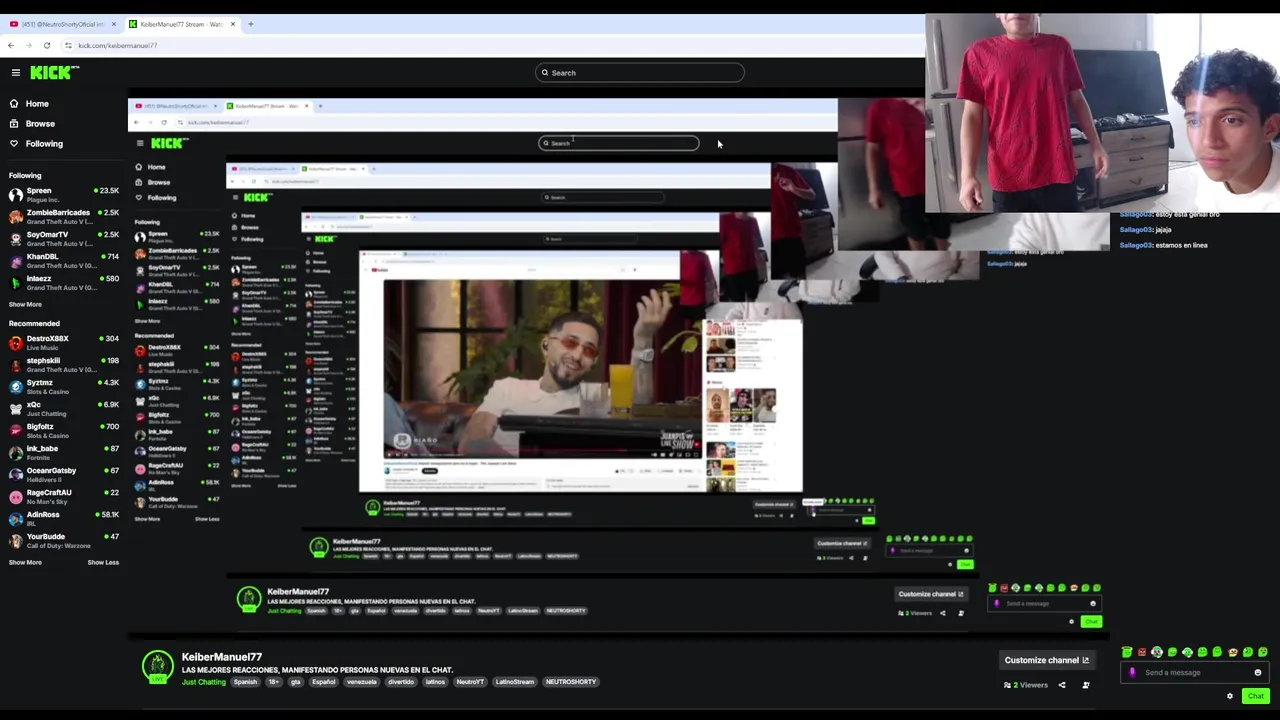Image resolution: width=1280 pixels, height=720 pixels.
Task: Go back with the browser back arrow
Action: (11, 45)
